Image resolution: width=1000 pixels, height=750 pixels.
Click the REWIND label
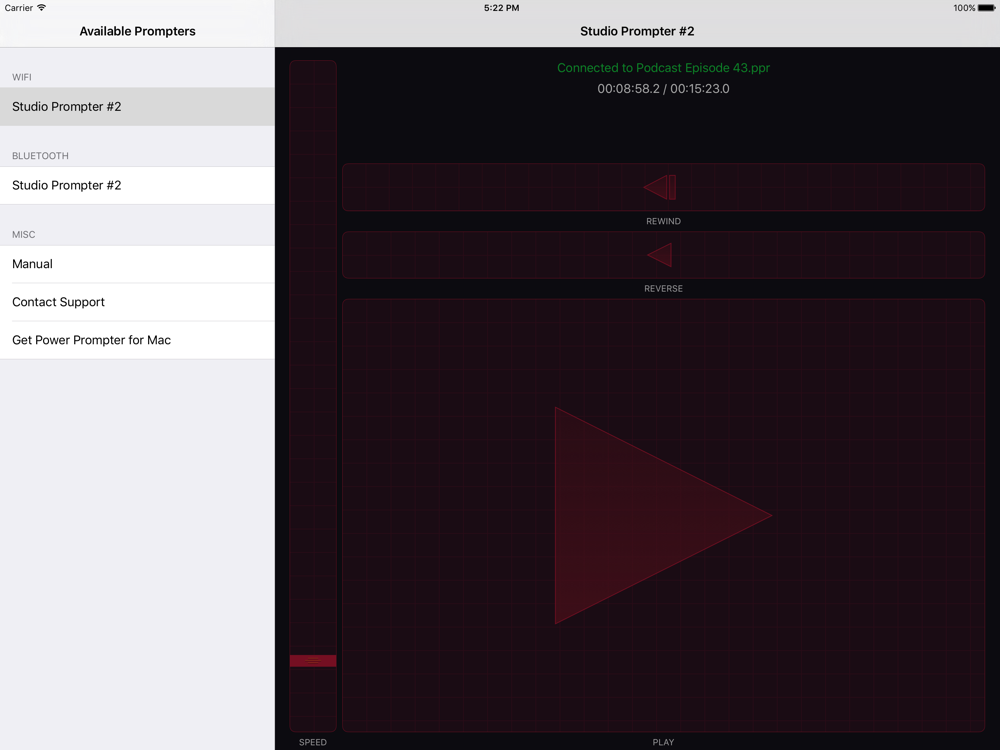[x=663, y=221]
